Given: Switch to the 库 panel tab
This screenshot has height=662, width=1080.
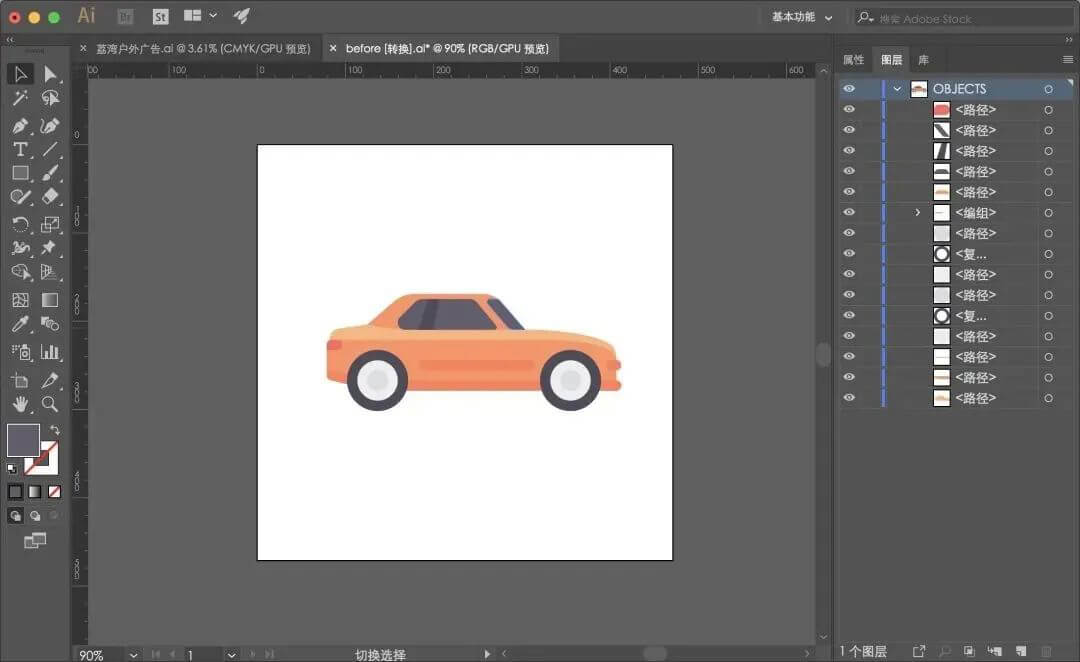Looking at the screenshot, I should [x=923, y=60].
